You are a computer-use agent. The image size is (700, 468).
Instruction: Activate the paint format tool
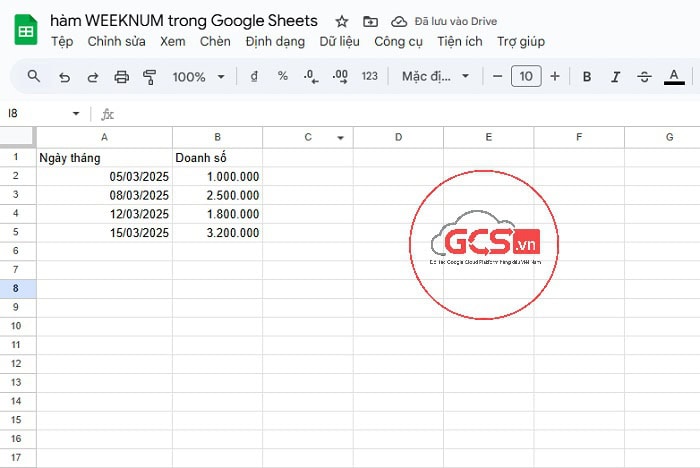point(150,76)
